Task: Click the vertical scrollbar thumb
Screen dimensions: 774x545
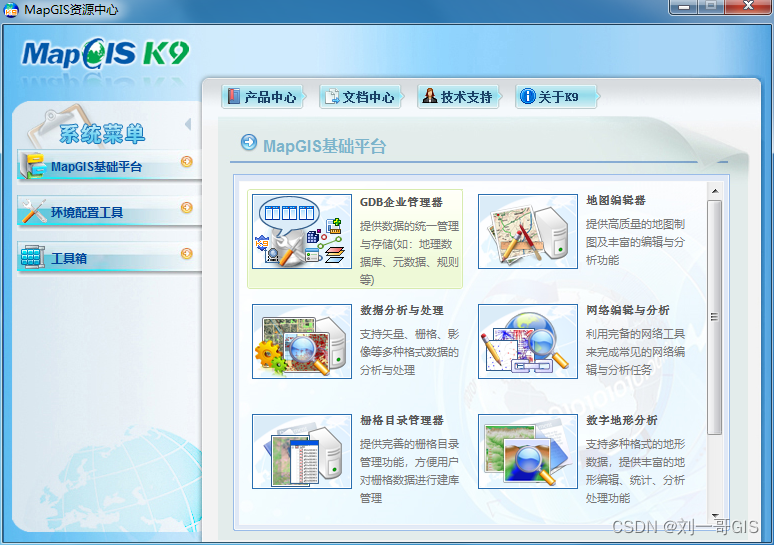Action: tap(714, 317)
